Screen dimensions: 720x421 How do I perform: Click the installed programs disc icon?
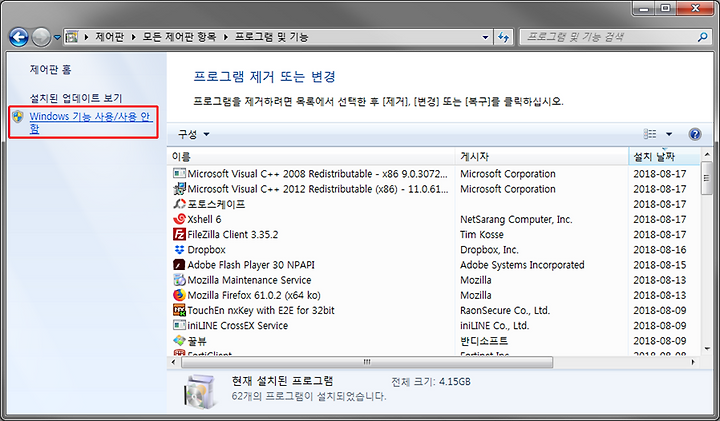200,391
